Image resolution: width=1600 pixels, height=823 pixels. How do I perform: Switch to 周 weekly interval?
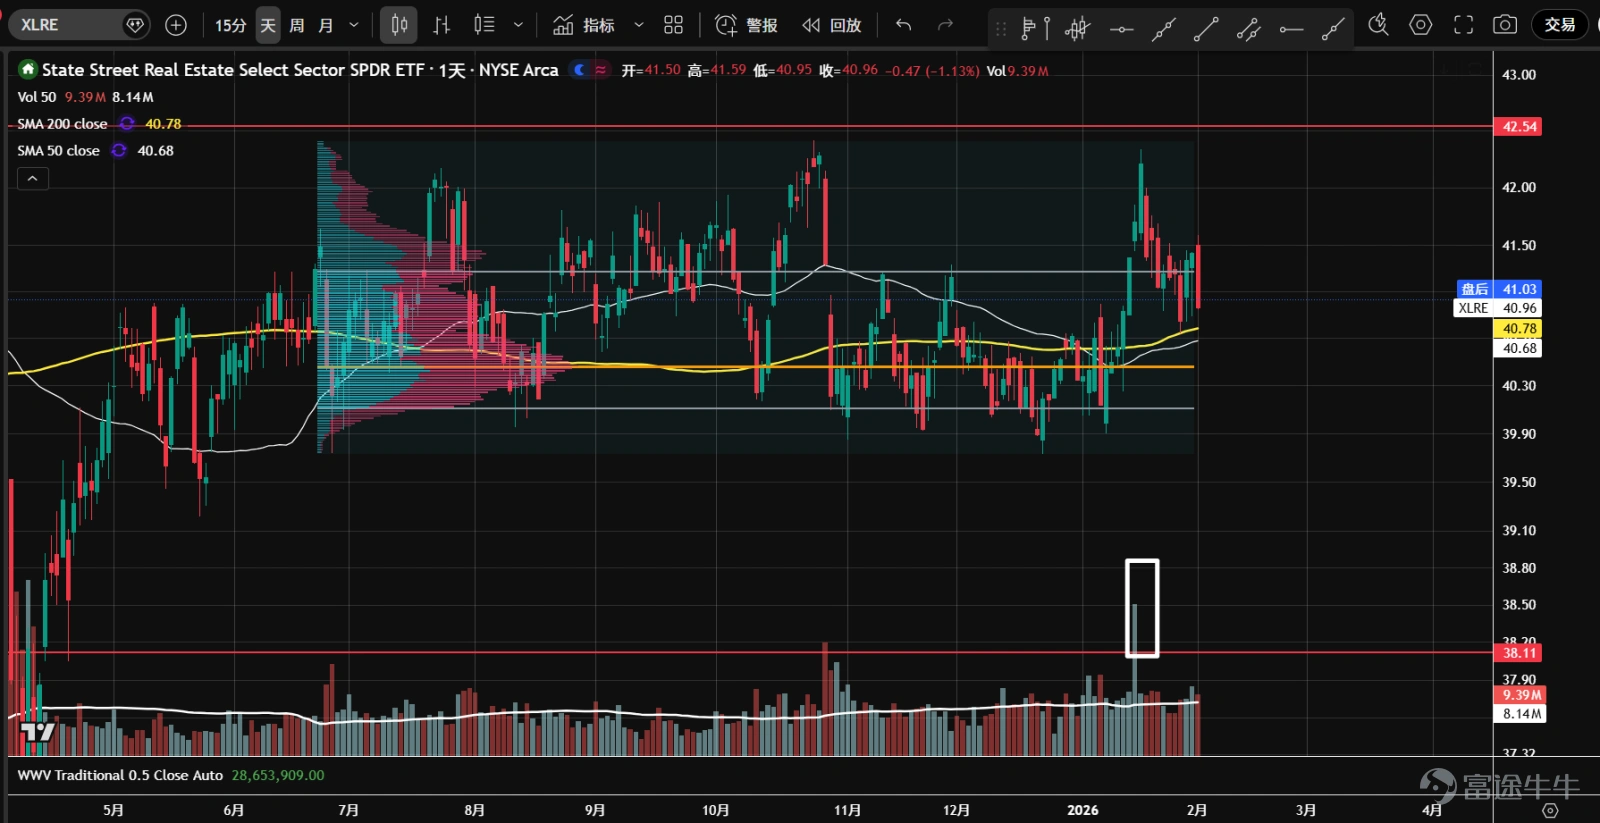(297, 25)
